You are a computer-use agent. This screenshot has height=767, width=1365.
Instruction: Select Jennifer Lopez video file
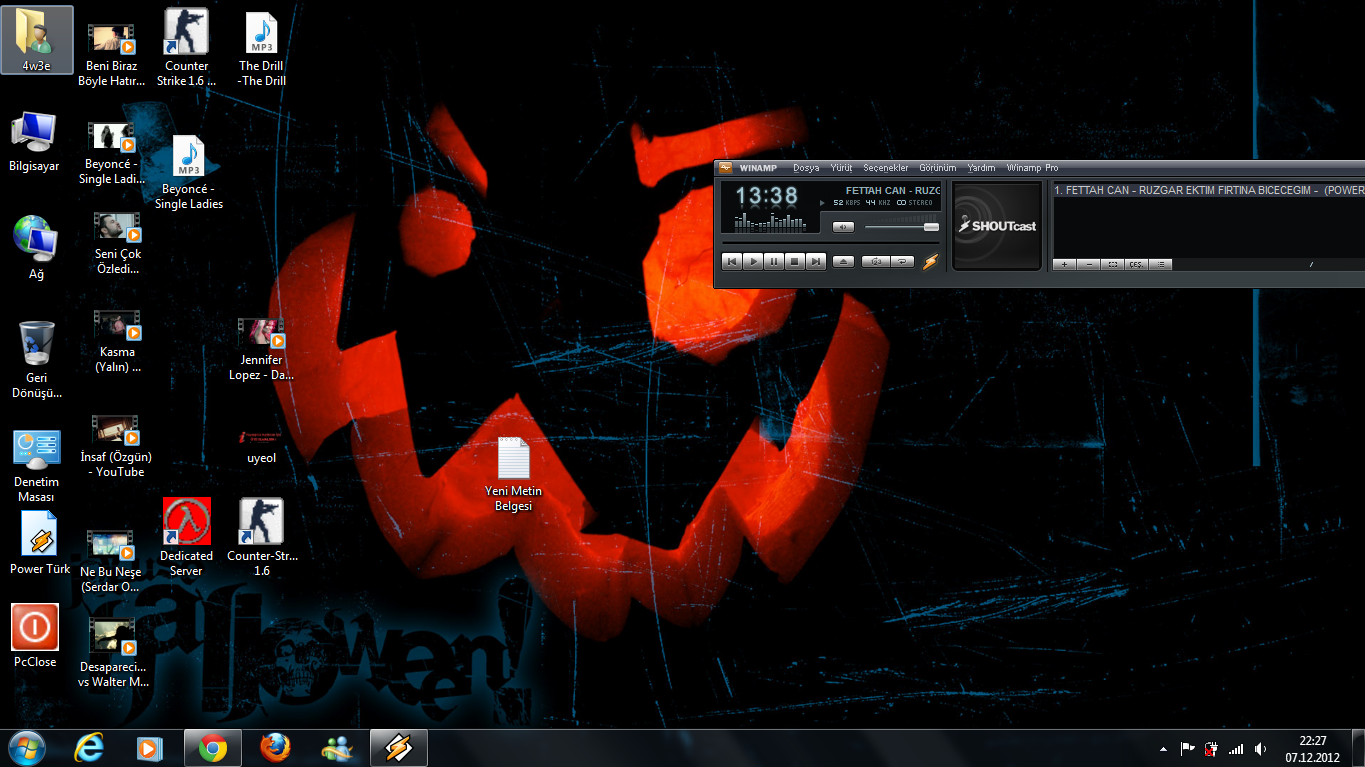262,350
